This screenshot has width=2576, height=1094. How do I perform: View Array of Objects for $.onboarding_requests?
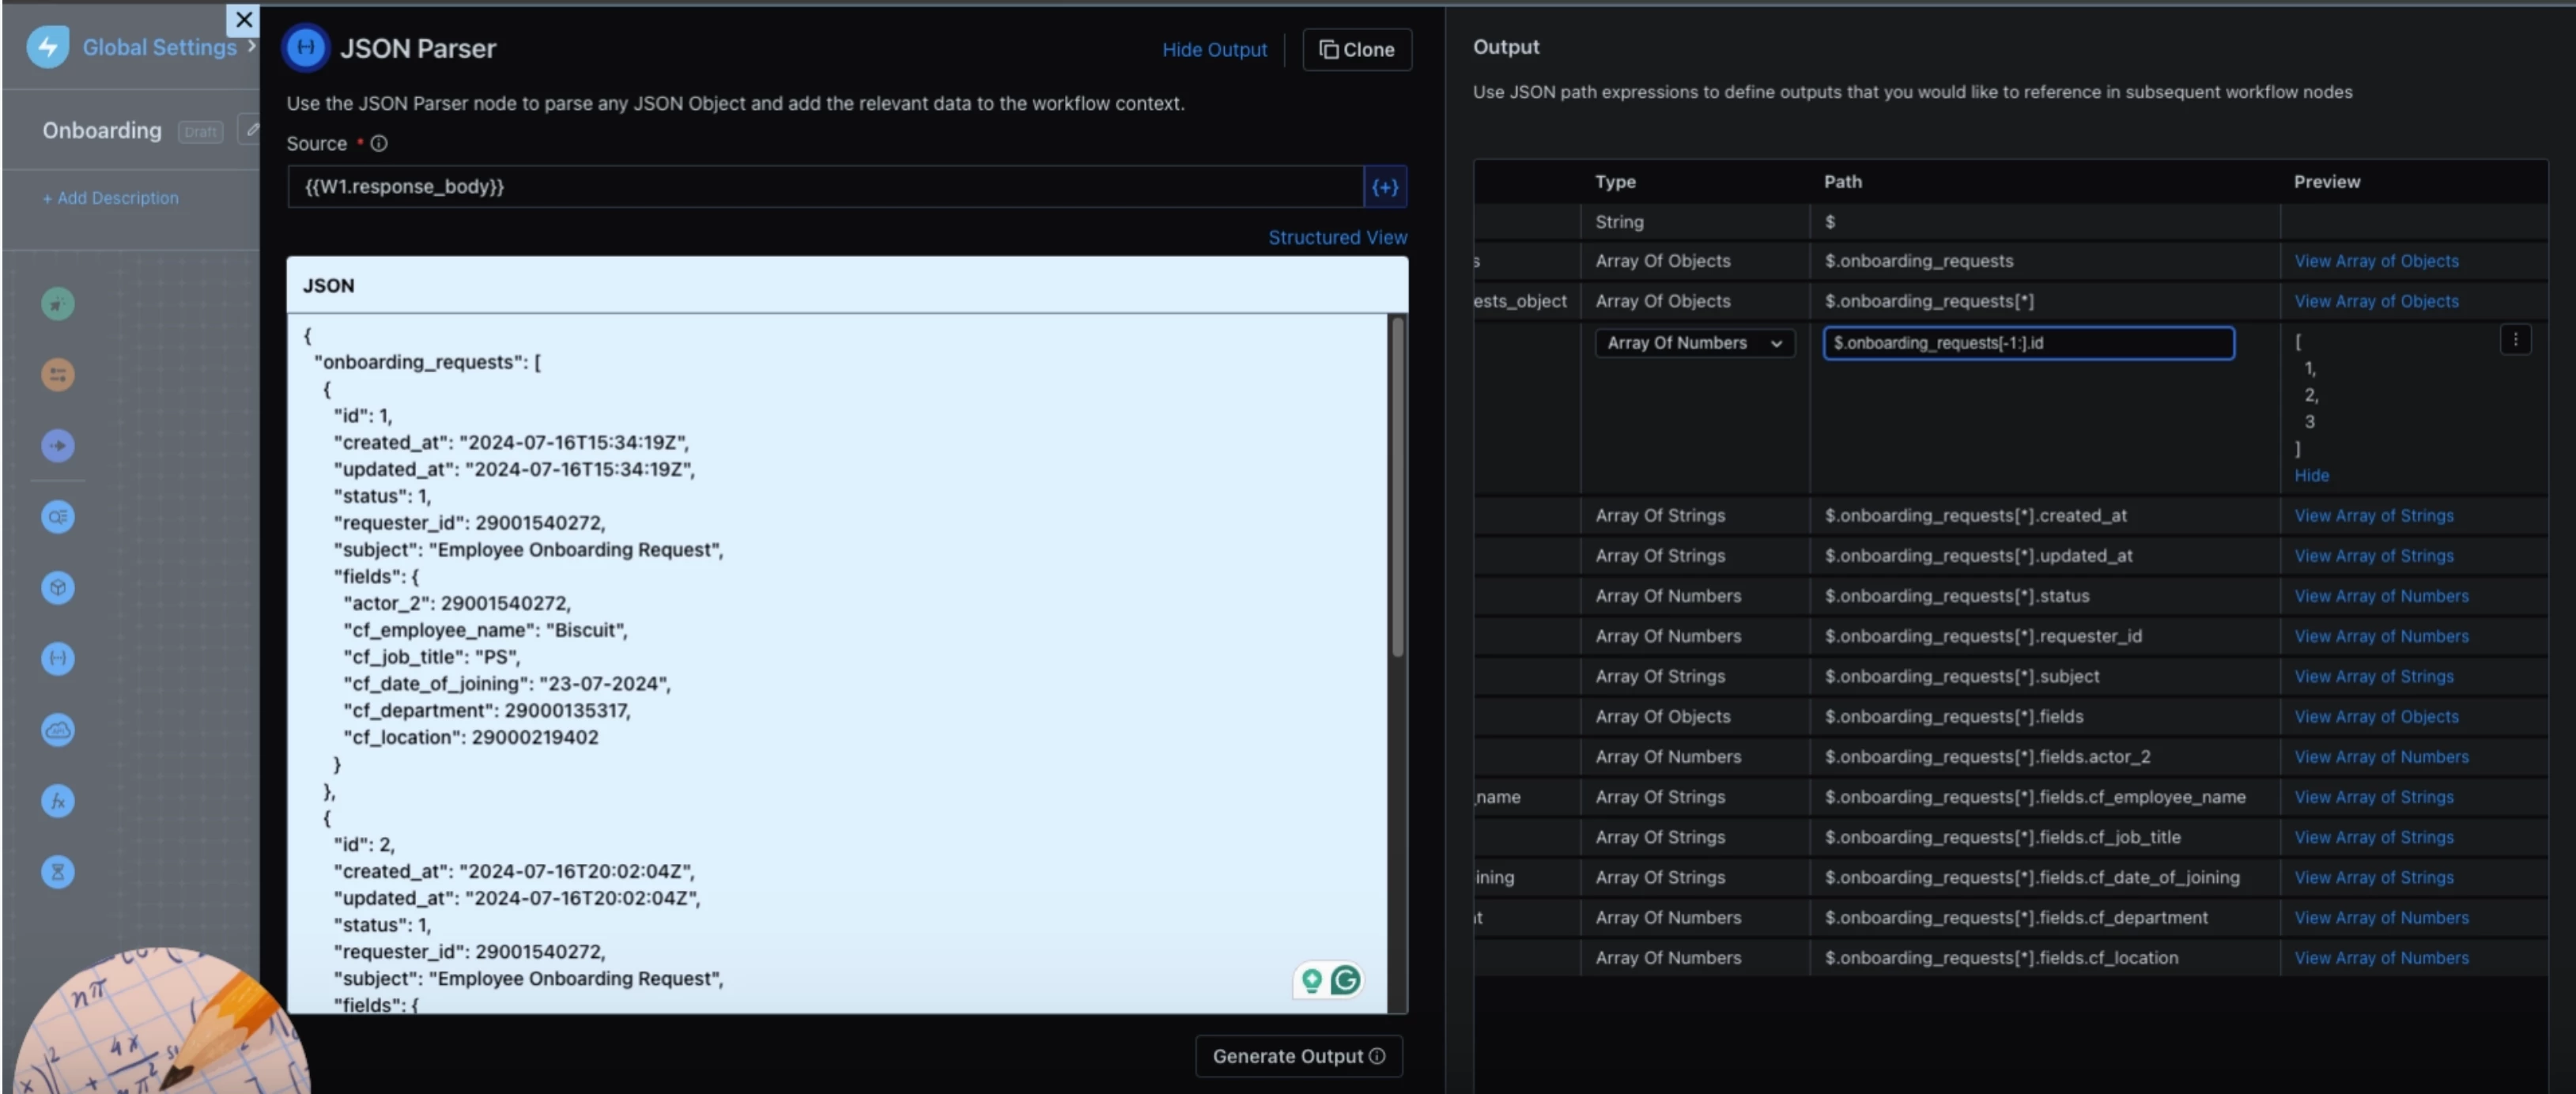coord(2376,261)
